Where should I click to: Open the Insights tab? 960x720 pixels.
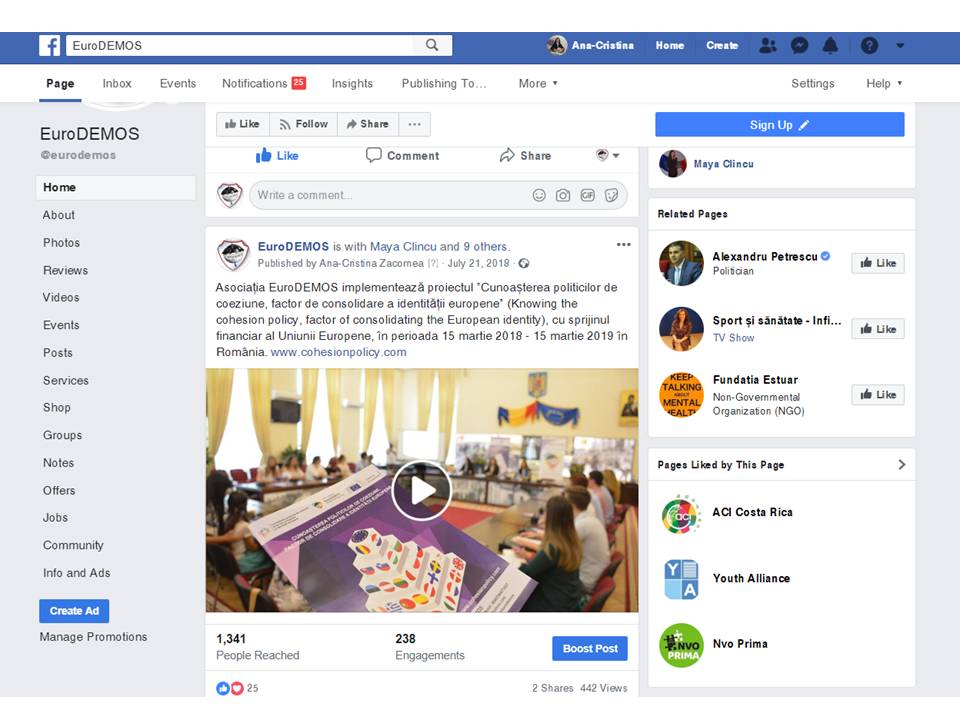point(352,83)
